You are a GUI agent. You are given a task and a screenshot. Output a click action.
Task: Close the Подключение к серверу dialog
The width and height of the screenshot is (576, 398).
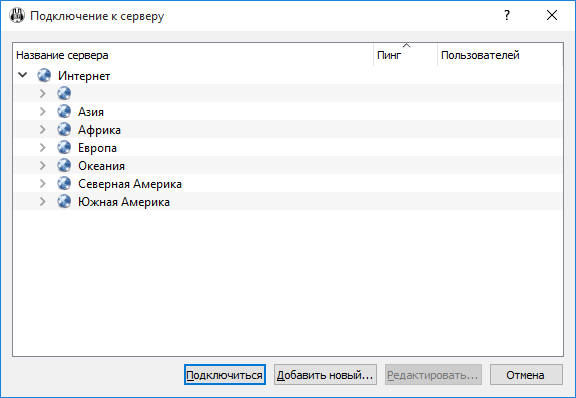(552, 15)
